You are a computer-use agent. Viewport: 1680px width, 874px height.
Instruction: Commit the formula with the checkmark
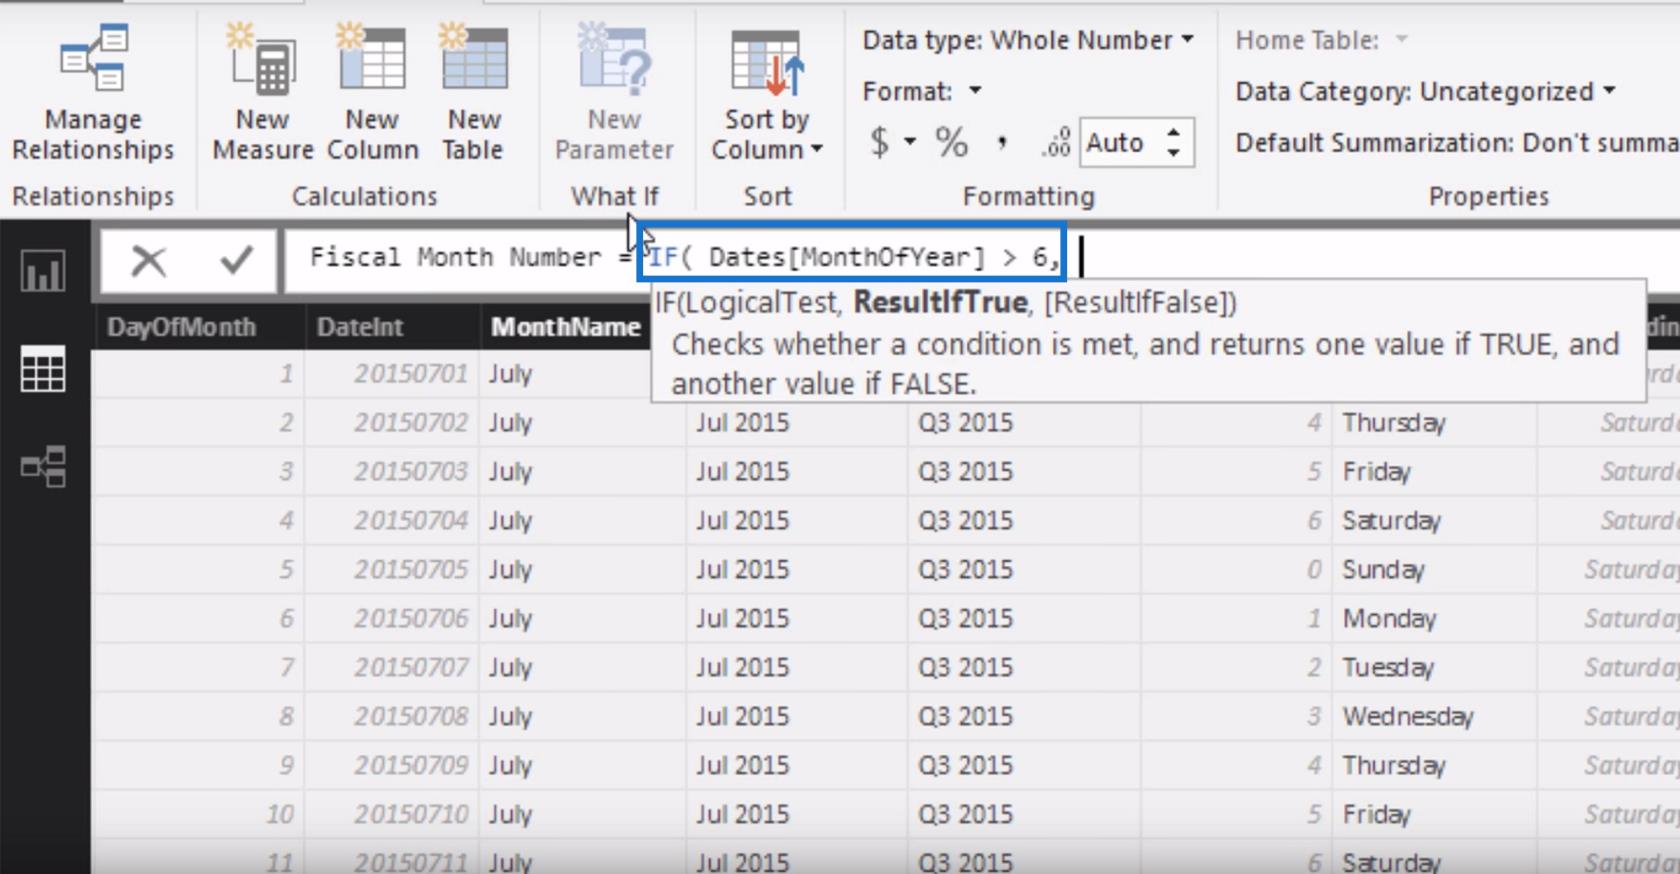[x=237, y=261]
